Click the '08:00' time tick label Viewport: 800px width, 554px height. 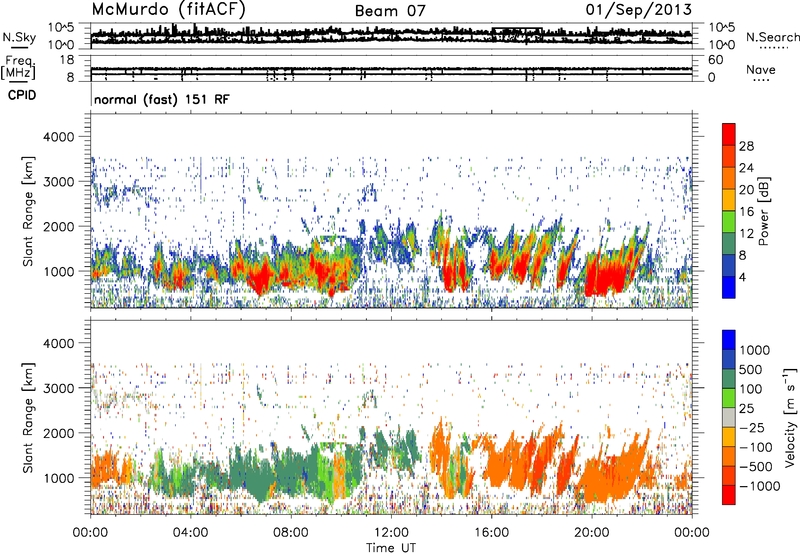[291, 533]
